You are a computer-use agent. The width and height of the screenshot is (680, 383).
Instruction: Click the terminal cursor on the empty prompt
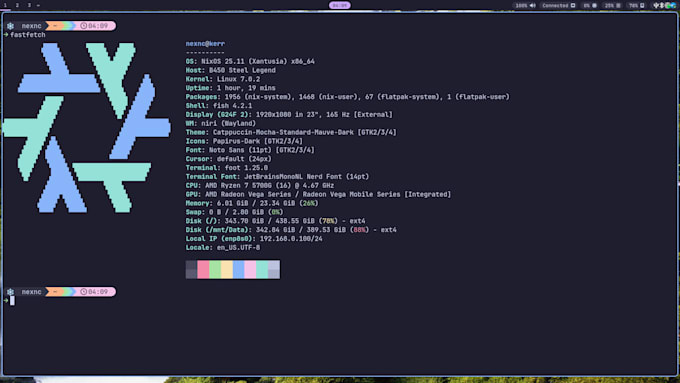tap(12, 301)
